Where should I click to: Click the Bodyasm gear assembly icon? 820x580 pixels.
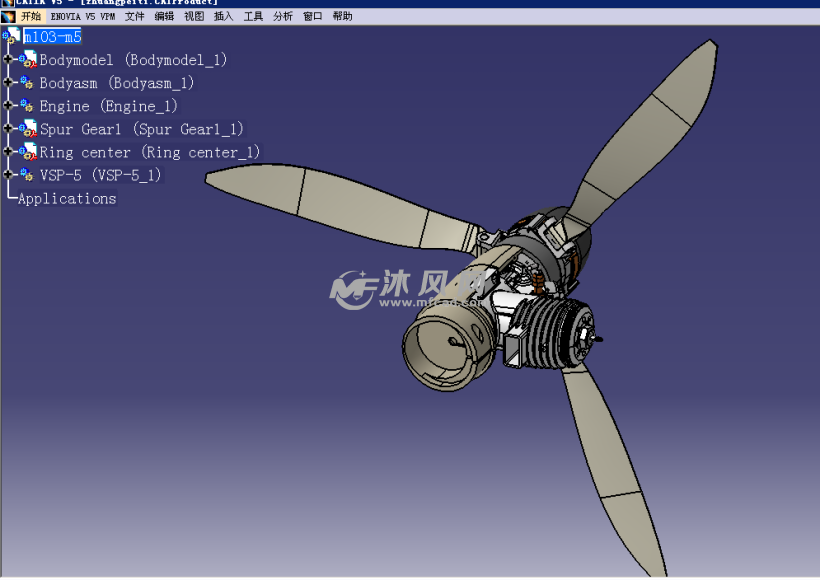pos(26,83)
